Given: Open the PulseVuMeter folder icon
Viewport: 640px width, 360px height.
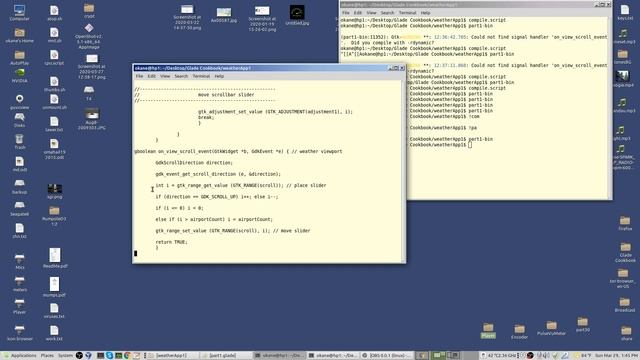Looking at the screenshot, I should point(551,328).
